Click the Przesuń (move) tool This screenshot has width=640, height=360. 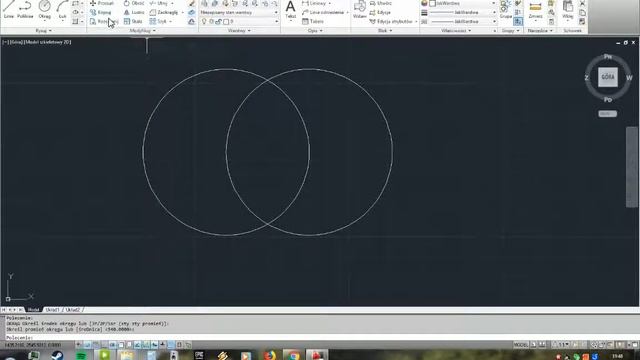point(102,3)
